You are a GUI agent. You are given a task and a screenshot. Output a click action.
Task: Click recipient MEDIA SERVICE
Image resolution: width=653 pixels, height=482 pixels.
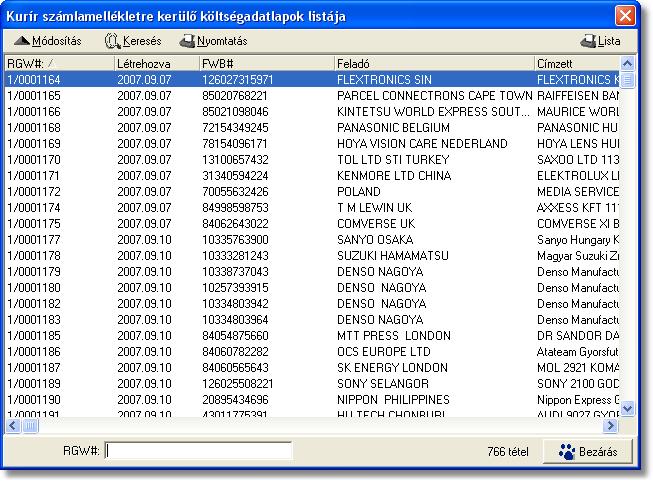(x=578, y=191)
